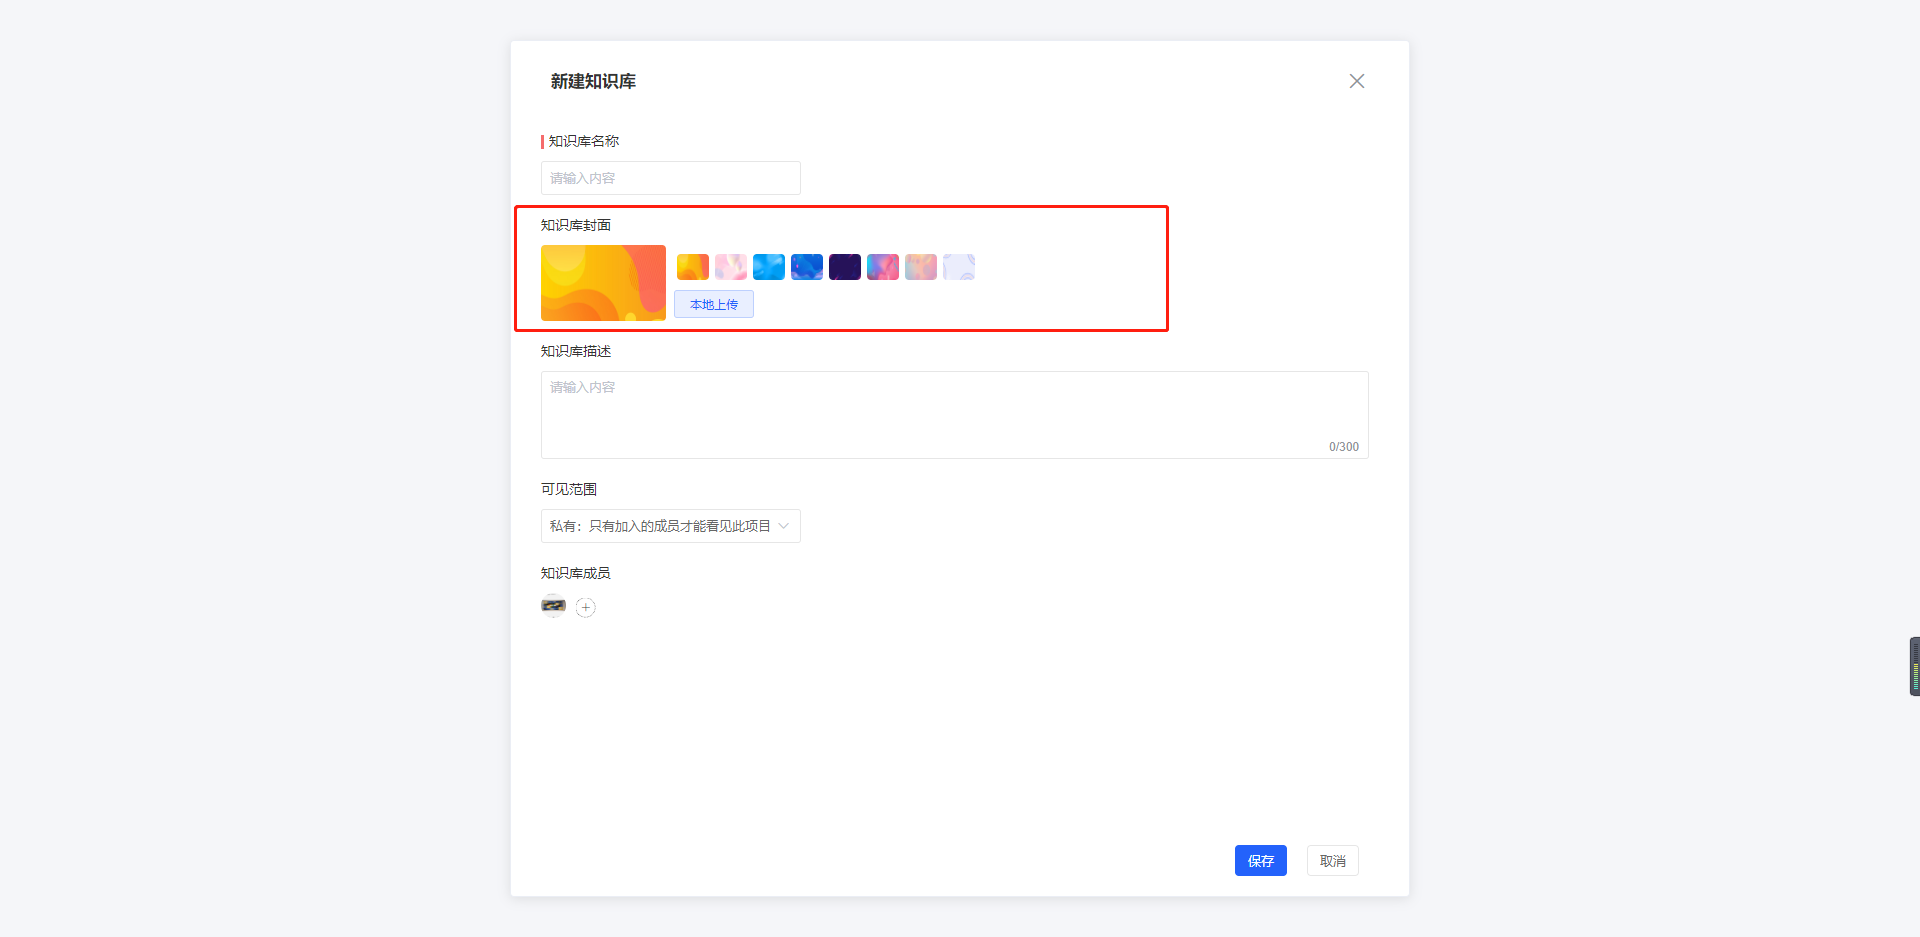Viewport: 1920px width, 937px height.
Task: Pick the purple-pink gradient cover swatch
Action: click(x=882, y=267)
